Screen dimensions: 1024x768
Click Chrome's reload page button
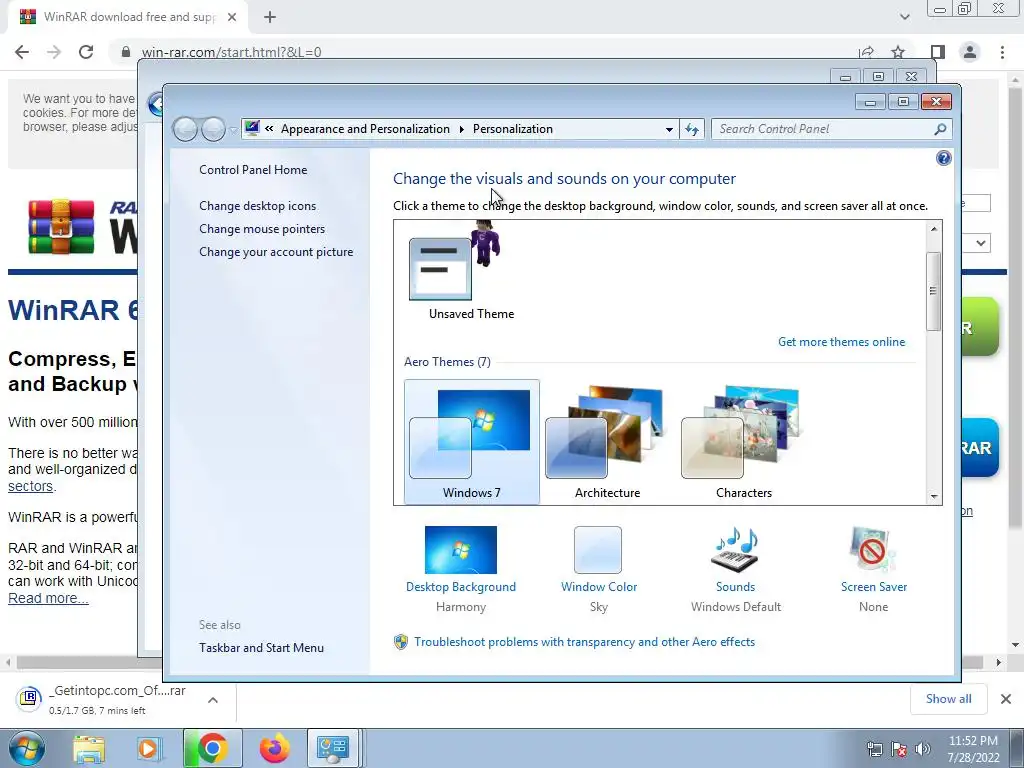[x=86, y=52]
